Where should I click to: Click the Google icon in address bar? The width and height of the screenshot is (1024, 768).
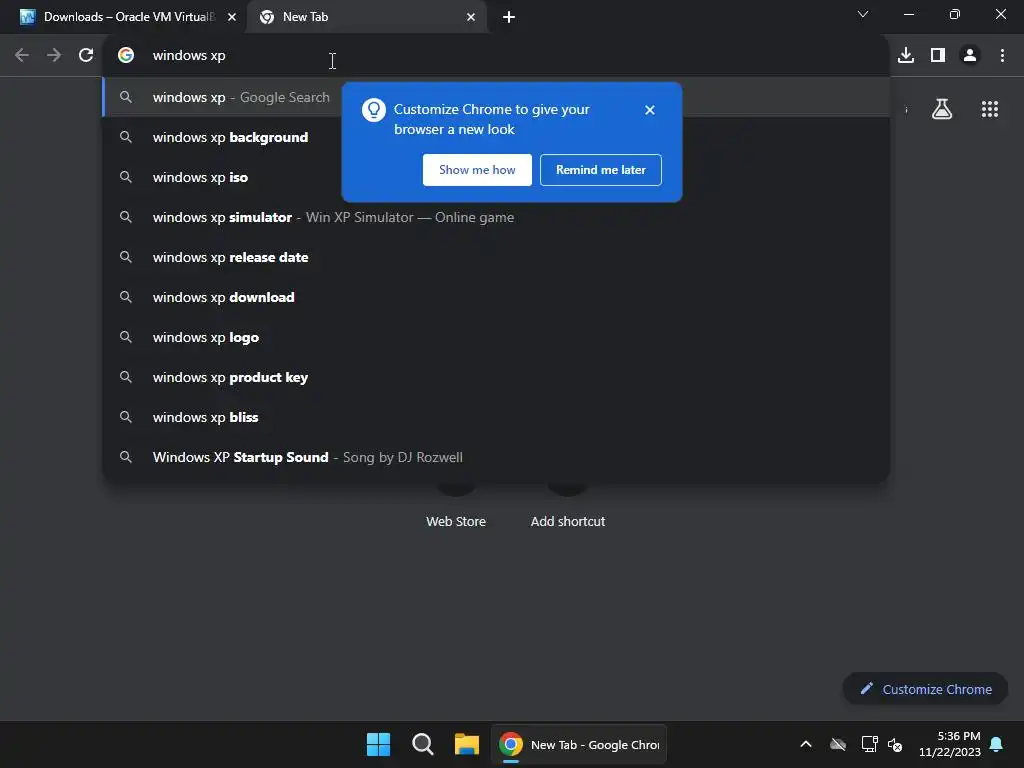pos(126,56)
